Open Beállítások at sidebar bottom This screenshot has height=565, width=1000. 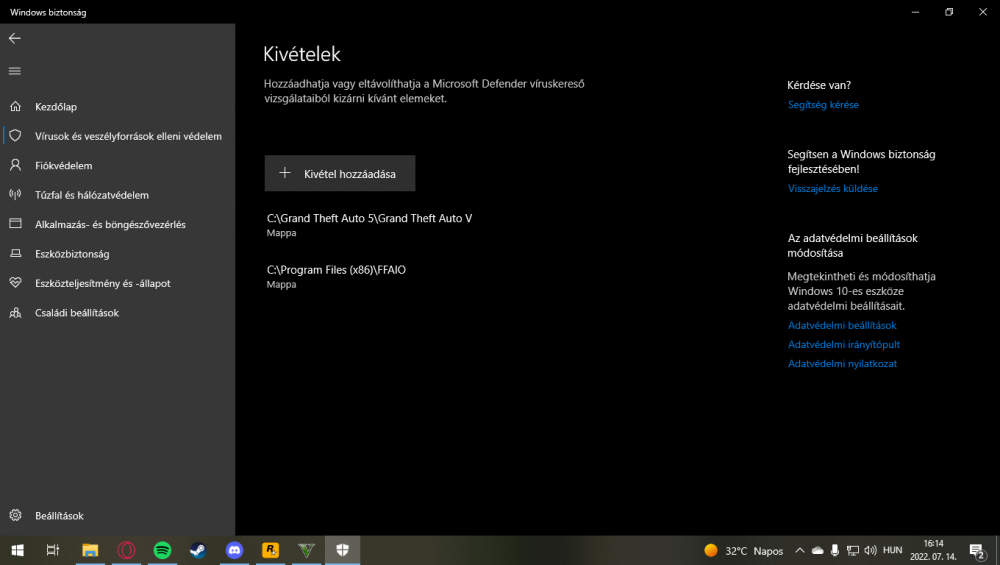pos(117,515)
